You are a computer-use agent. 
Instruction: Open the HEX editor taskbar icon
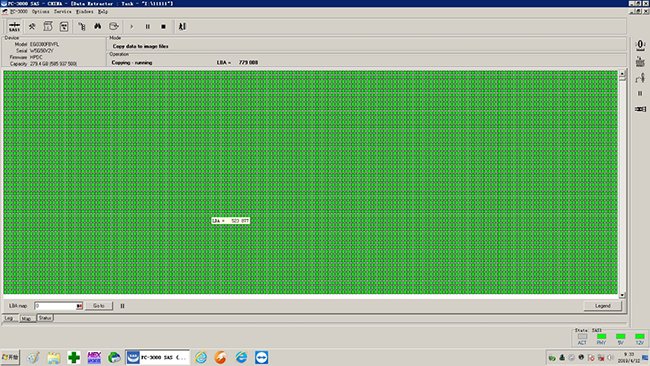[x=94, y=357]
